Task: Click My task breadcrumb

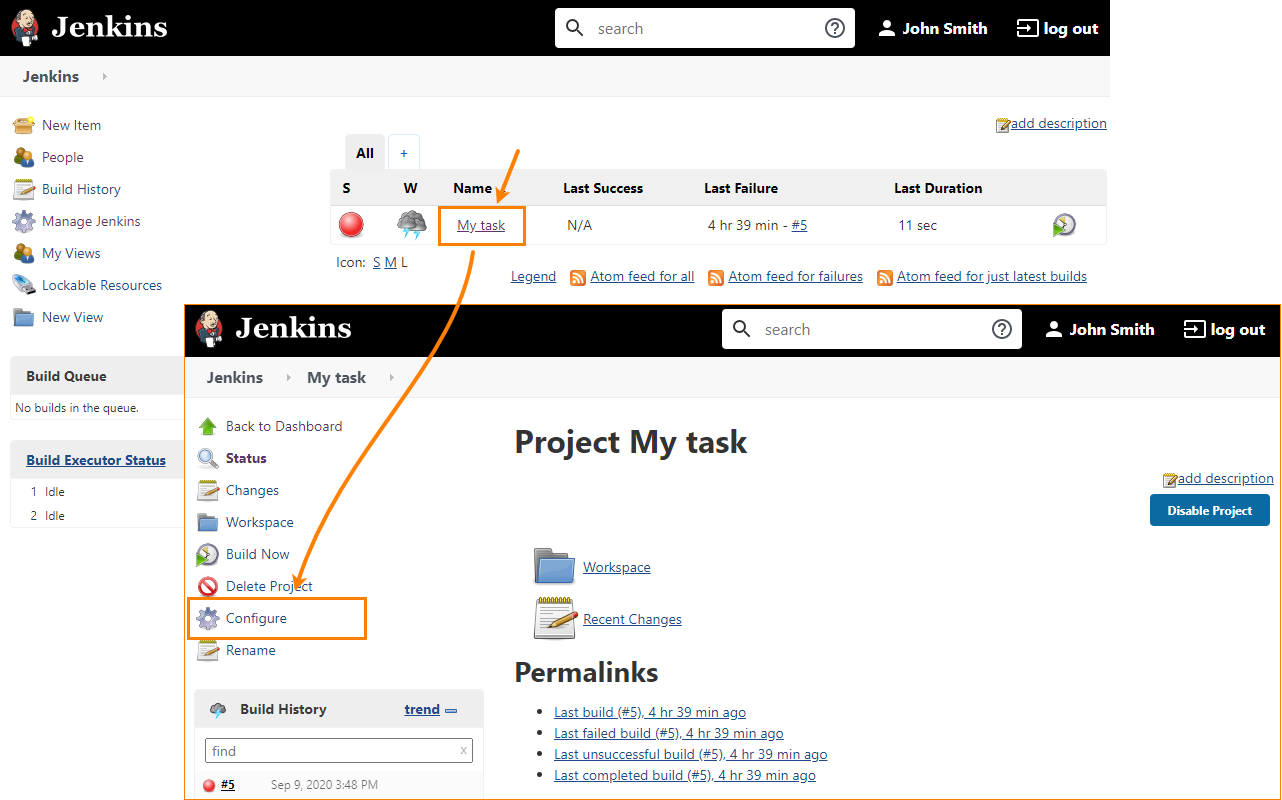Action: 336,377
